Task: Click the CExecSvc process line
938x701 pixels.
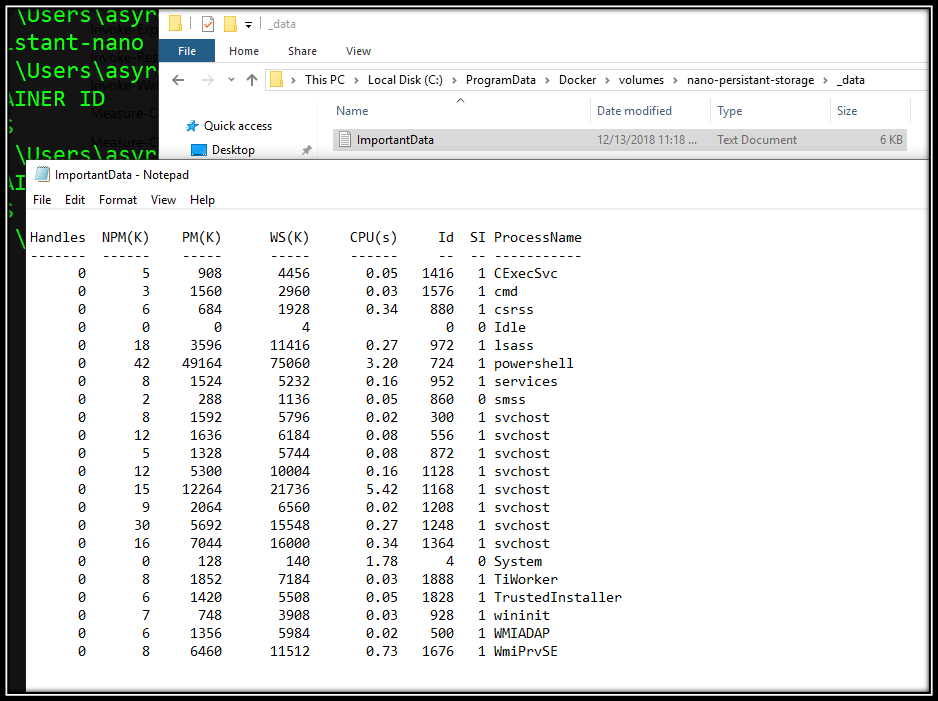Action: pyautogui.click(x=318, y=273)
